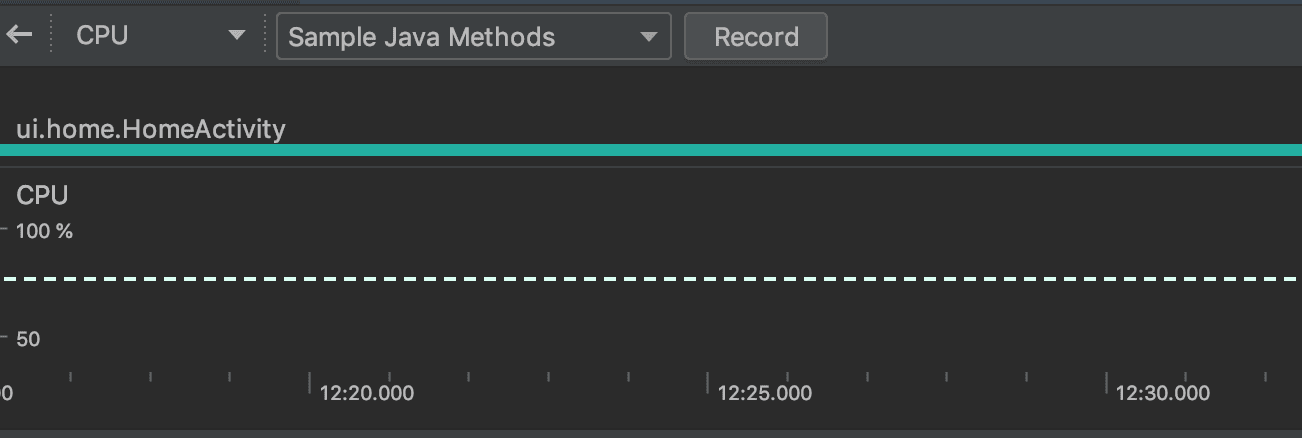Click the white dashed line in the chart
Viewport: 1302px width, 438px height.
coord(650,279)
